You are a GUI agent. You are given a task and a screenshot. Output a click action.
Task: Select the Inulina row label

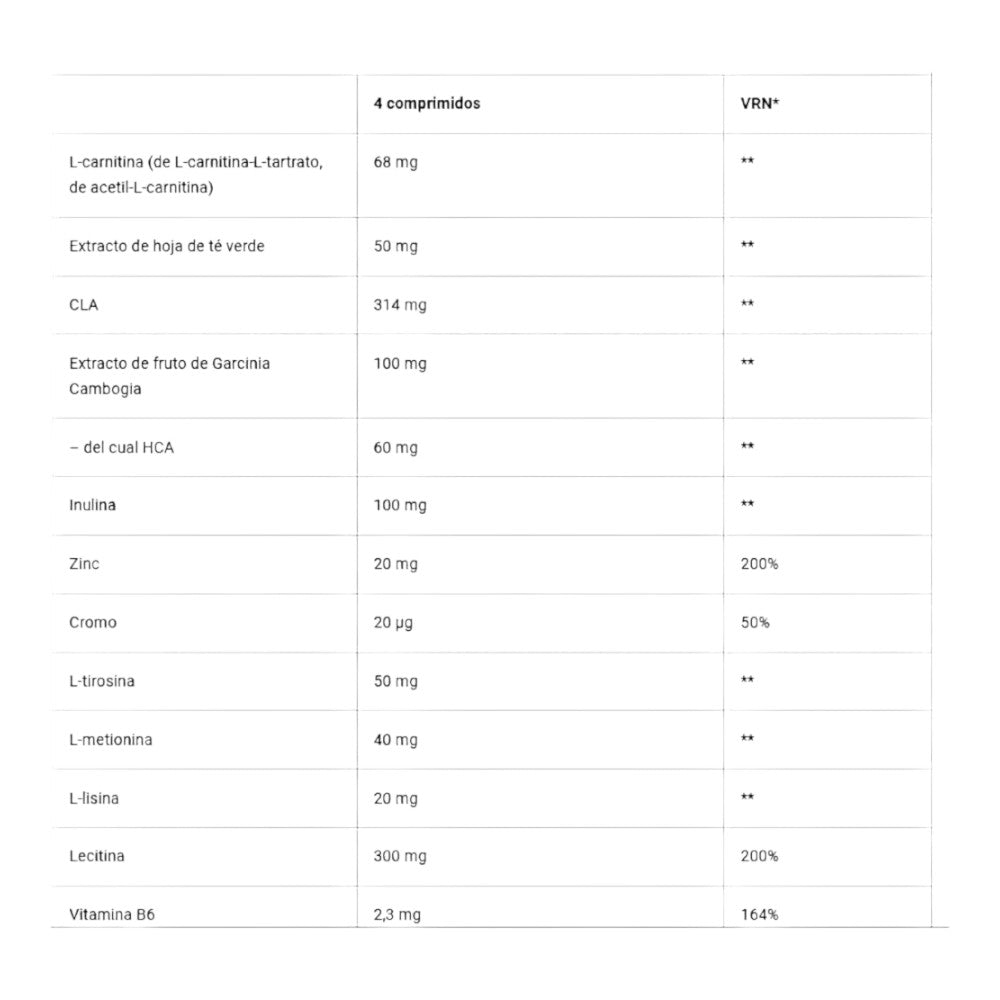pos(93,506)
